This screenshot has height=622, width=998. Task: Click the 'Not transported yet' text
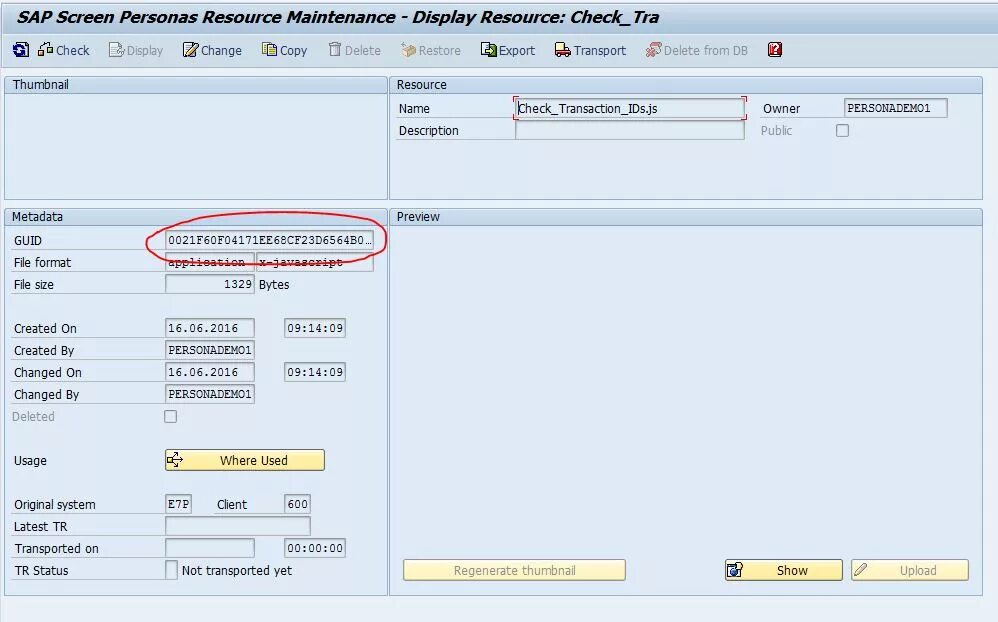pos(237,570)
